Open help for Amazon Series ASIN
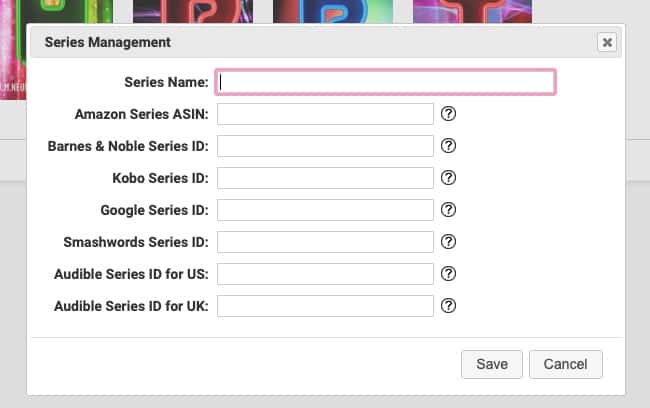This screenshot has height=408, width=650. [448, 114]
